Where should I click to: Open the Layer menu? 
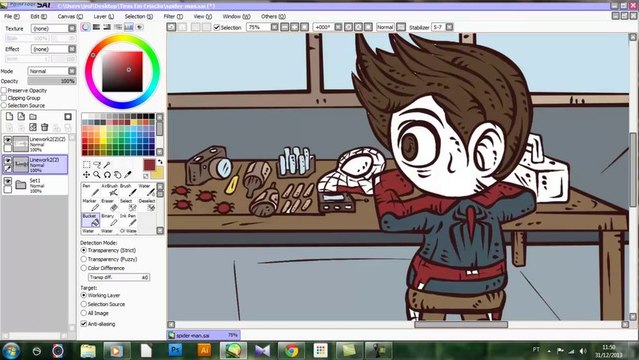click(104, 16)
